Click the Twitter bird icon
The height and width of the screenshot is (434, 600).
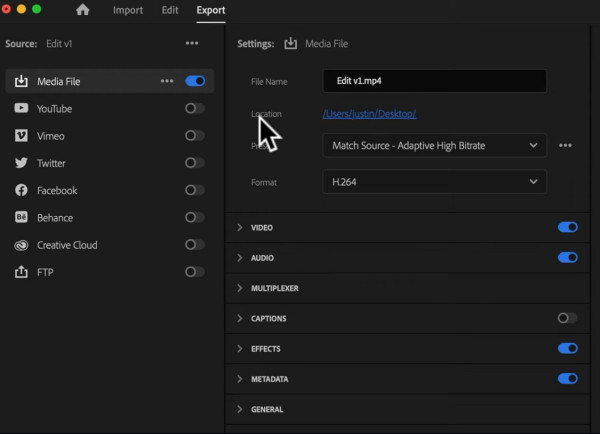(x=21, y=163)
